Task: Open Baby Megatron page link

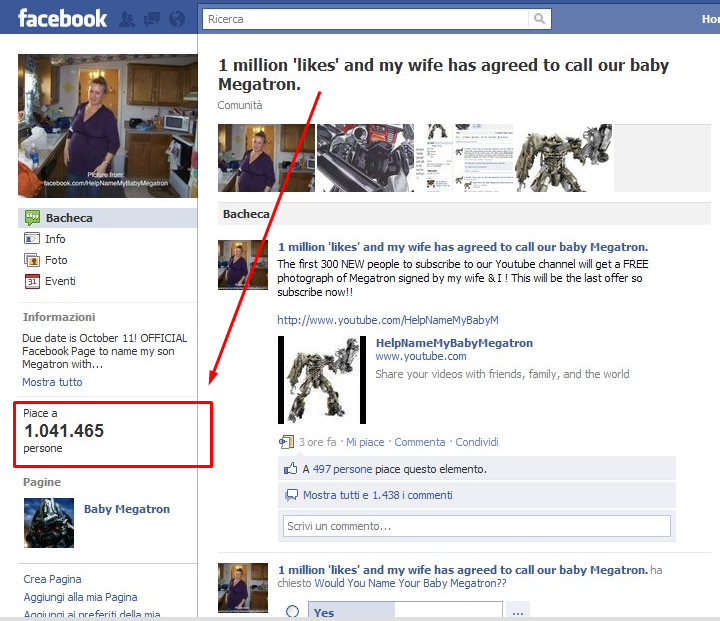Action: [x=127, y=509]
